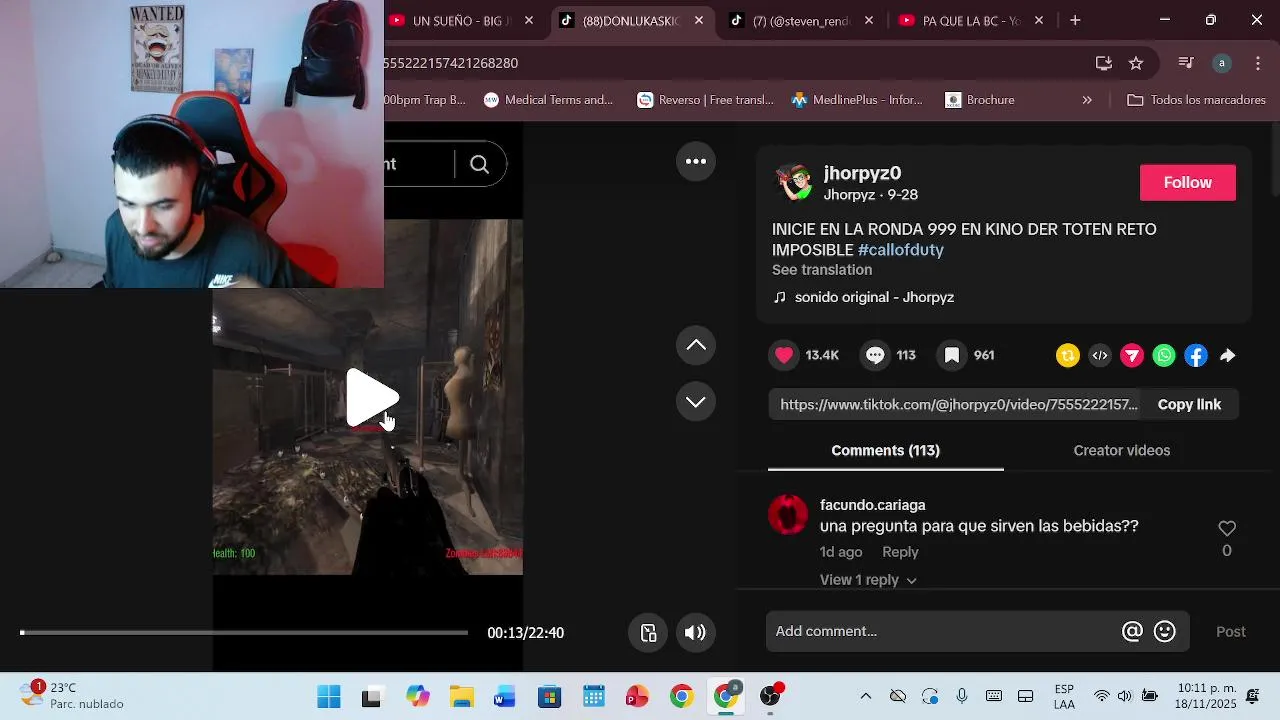Image resolution: width=1280 pixels, height=720 pixels.
Task: Open a new browser tab
Action: (x=1075, y=20)
